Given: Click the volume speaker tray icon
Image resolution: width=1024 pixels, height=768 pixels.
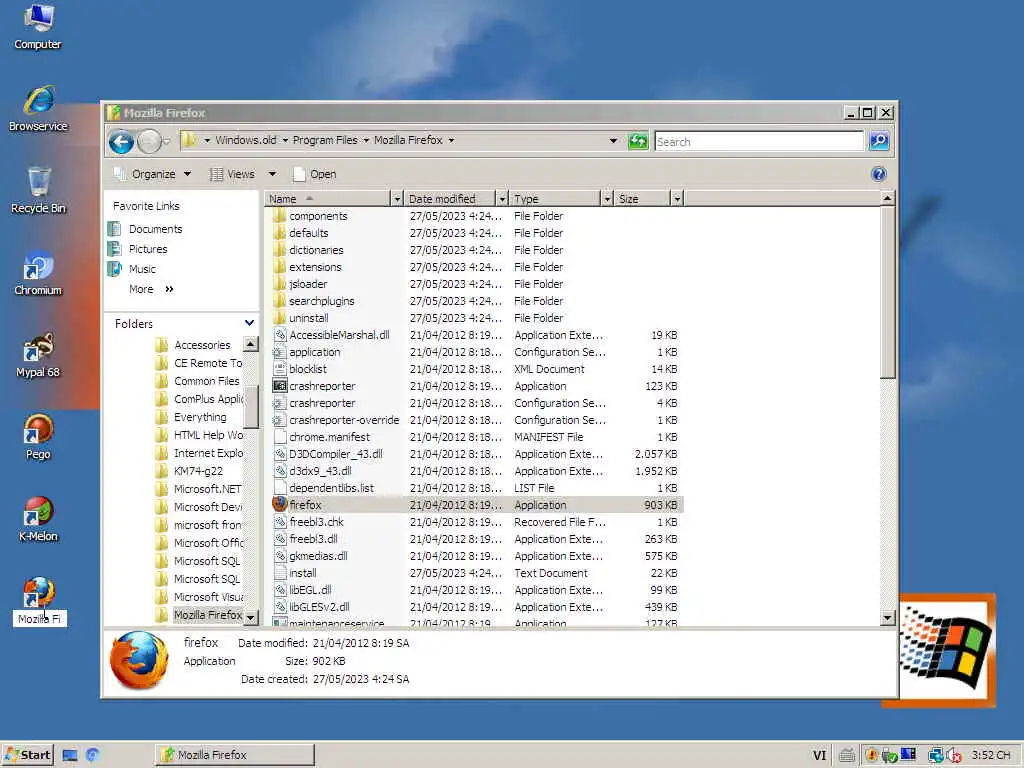Looking at the screenshot, I should [x=953, y=756].
